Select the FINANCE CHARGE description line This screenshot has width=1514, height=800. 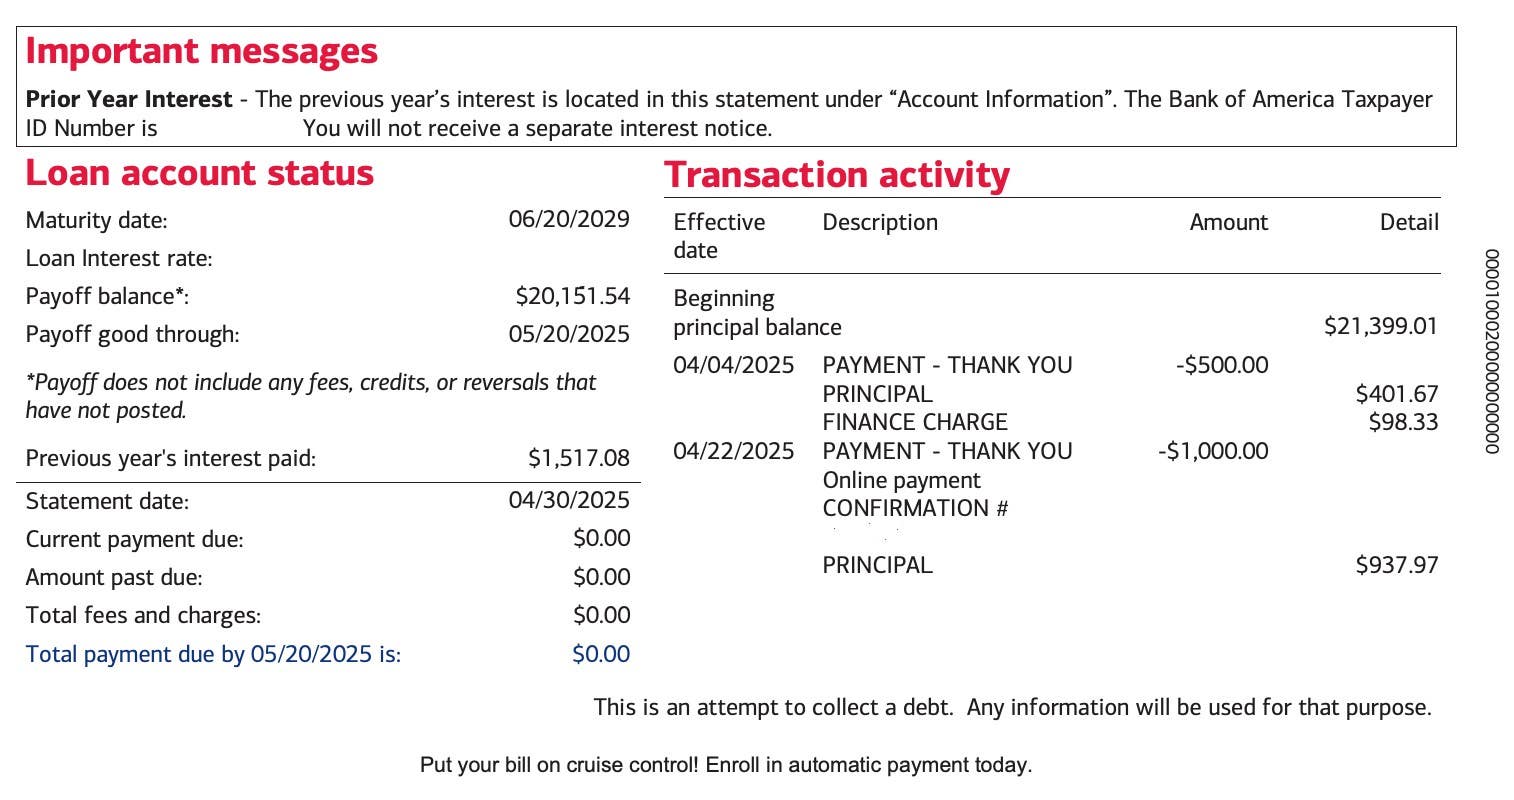pos(914,422)
